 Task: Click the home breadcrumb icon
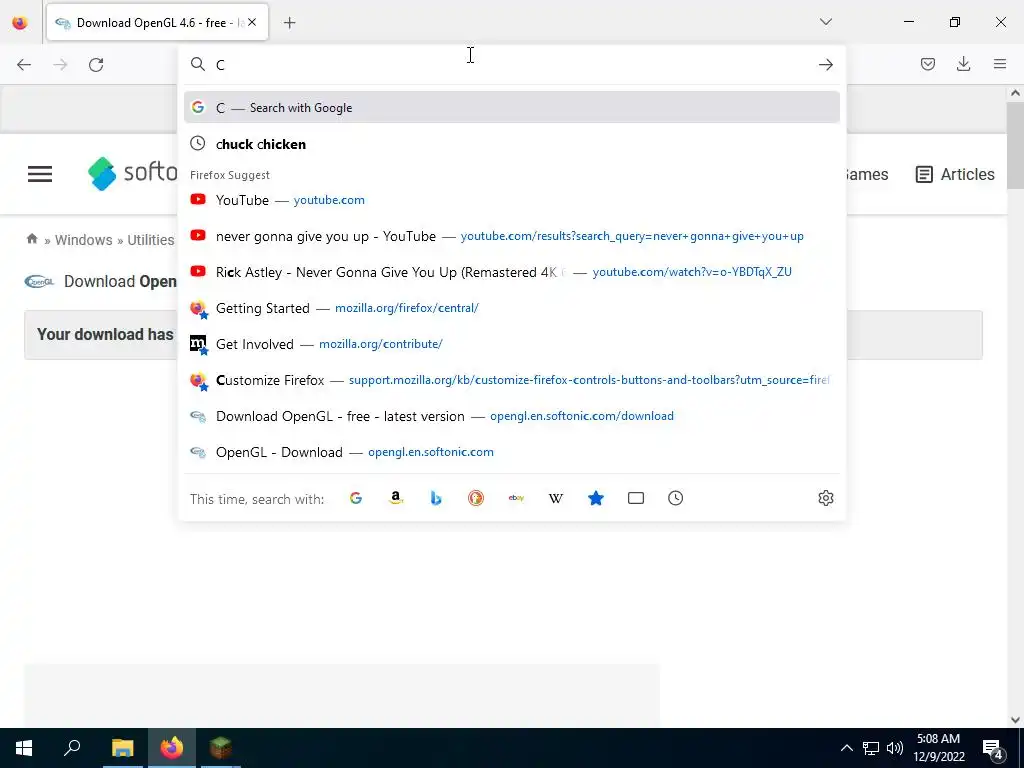[x=31, y=239]
